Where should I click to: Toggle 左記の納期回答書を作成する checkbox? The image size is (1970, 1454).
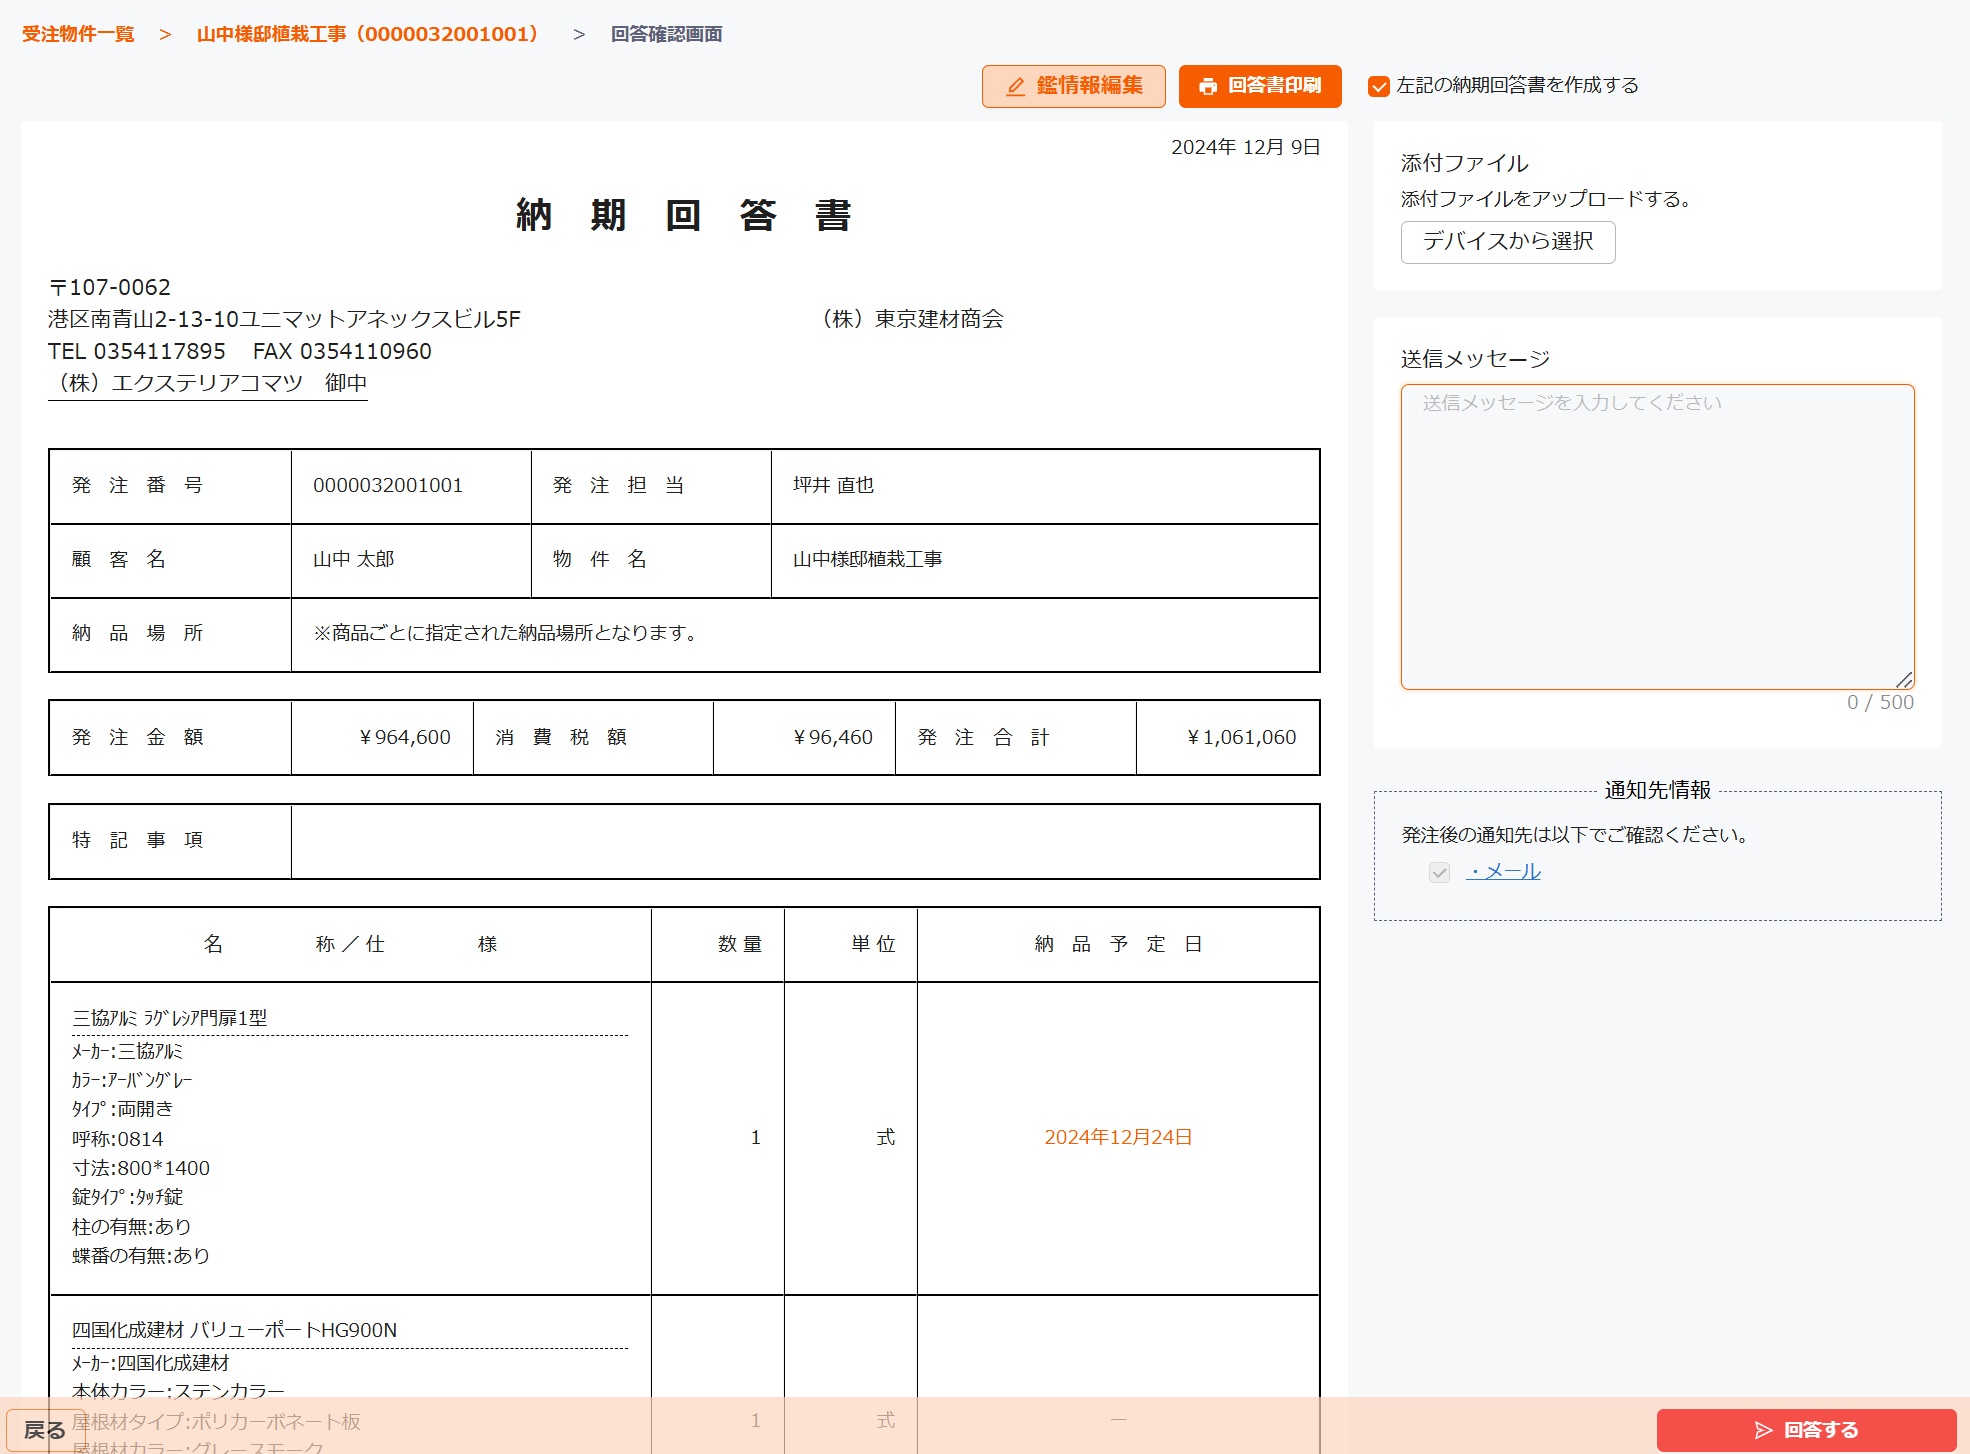[1379, 86]
